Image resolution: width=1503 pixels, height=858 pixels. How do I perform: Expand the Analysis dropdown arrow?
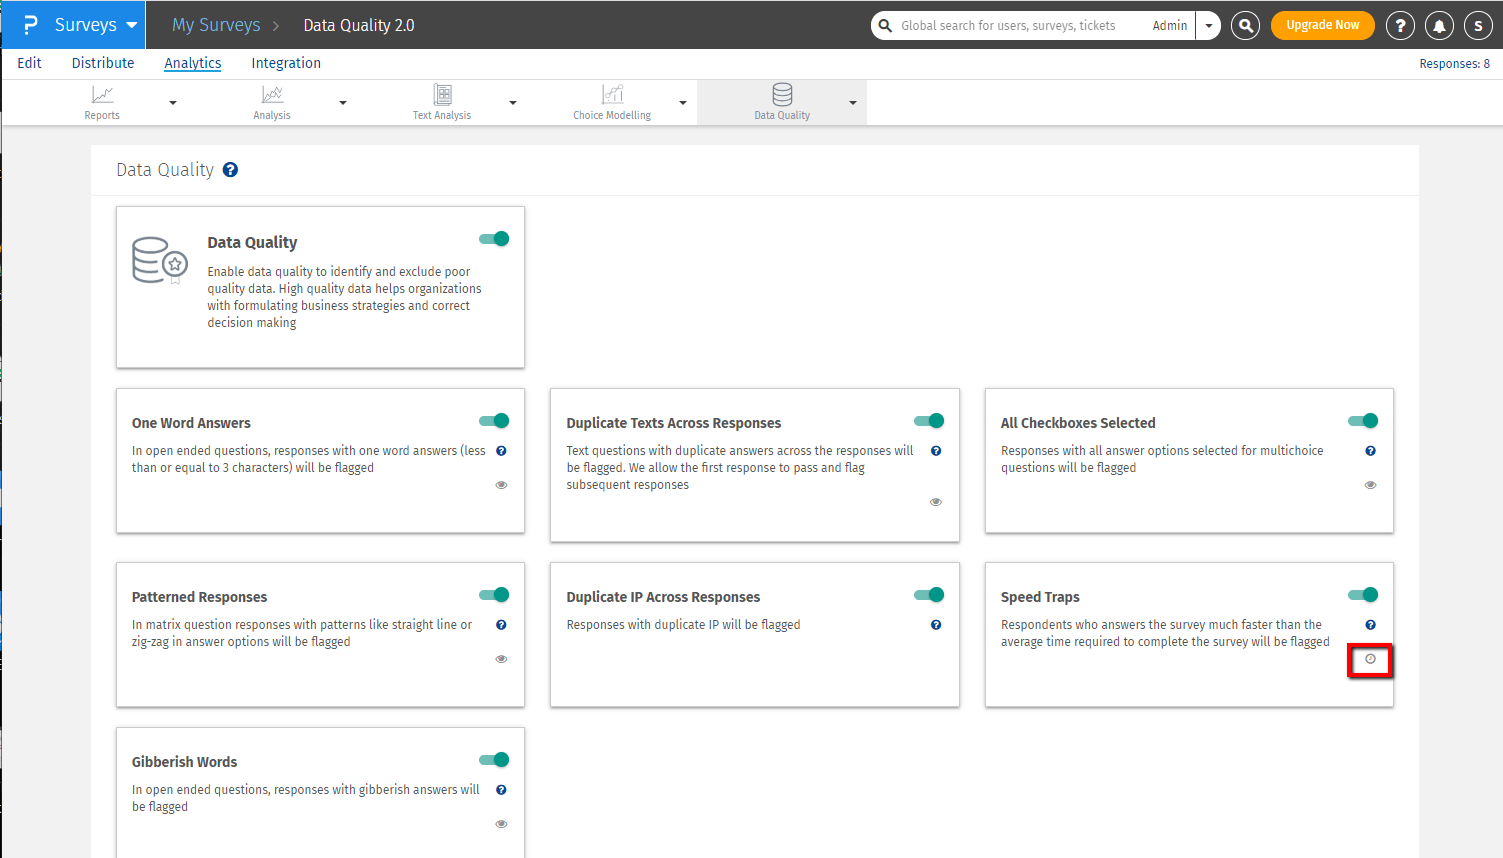tap(343, 103)
